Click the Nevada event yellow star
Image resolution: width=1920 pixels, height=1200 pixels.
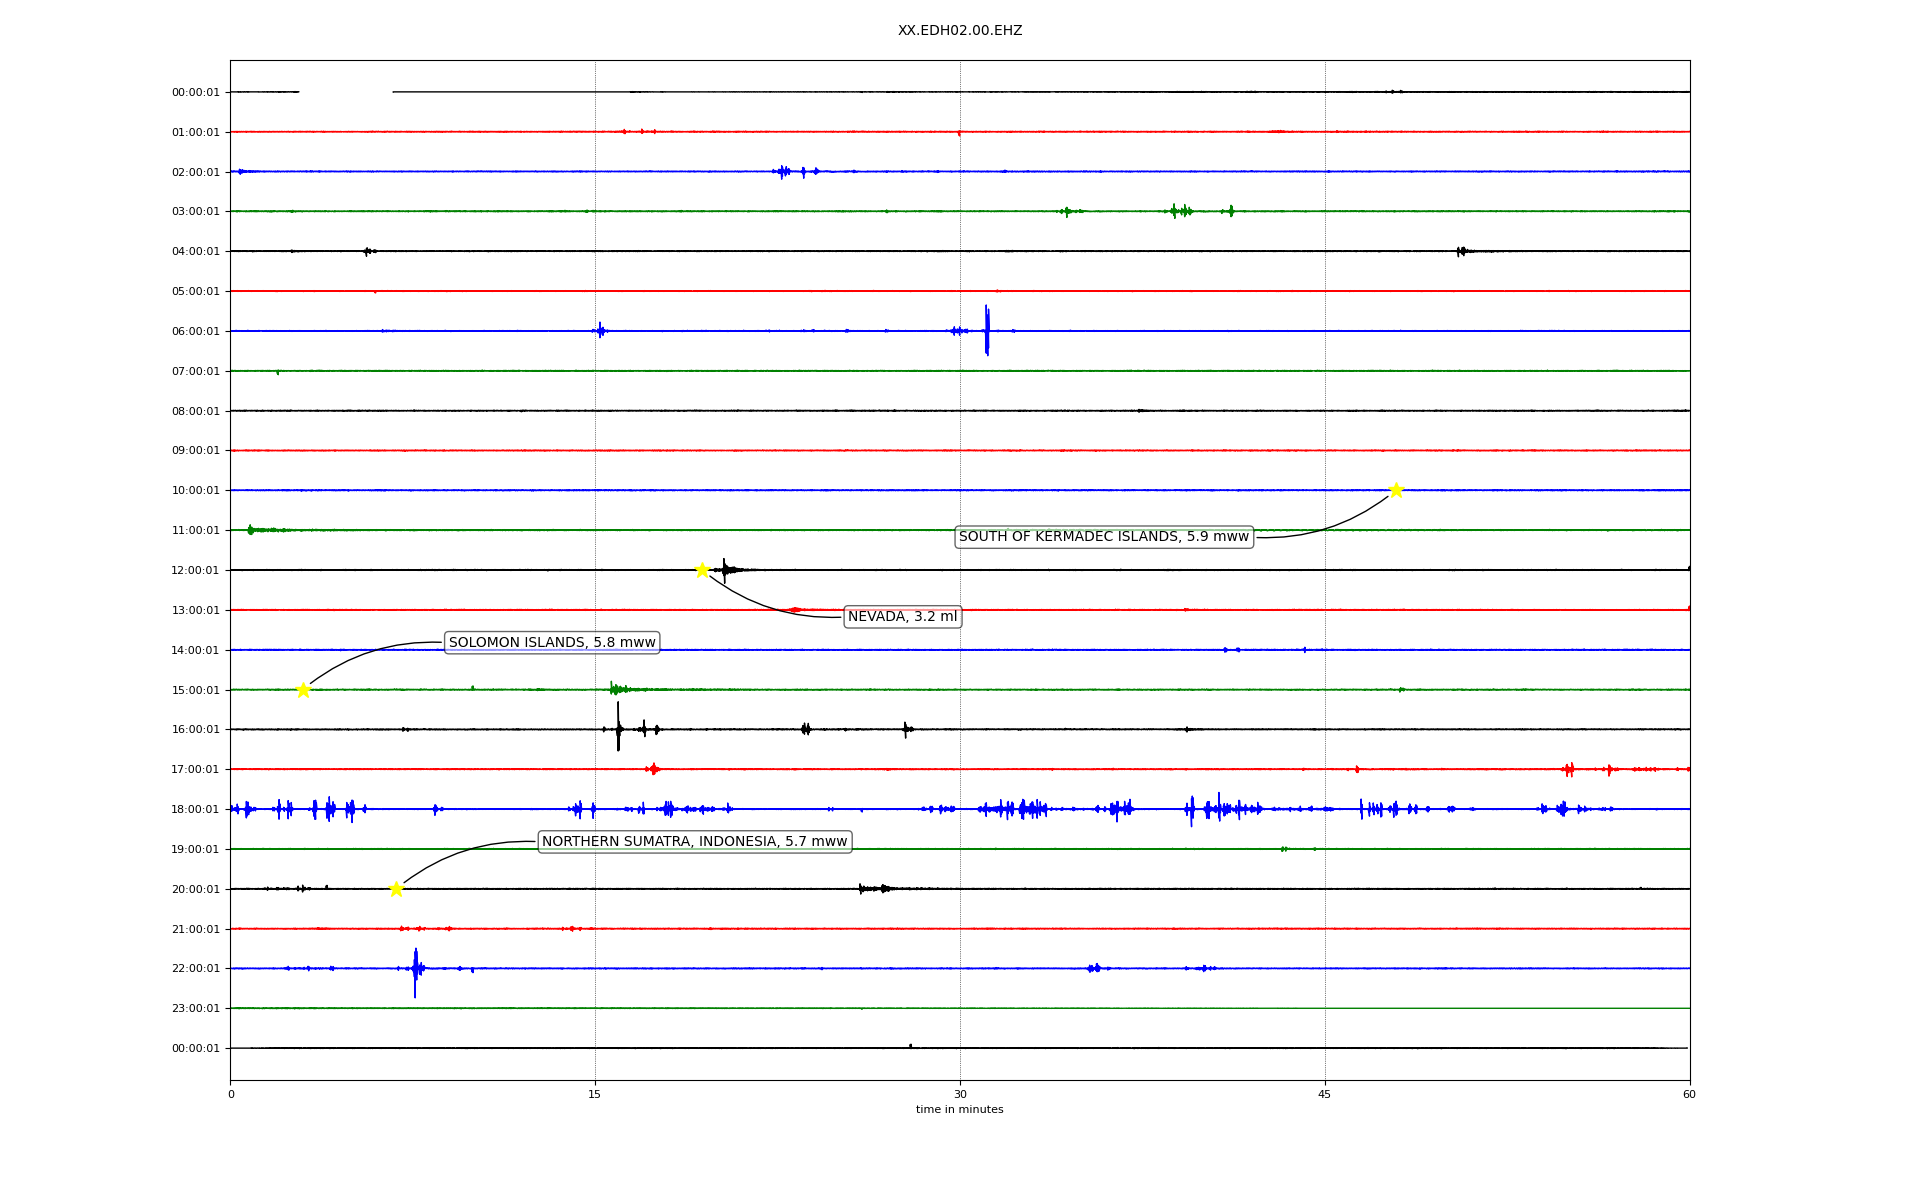coord(702,570)
